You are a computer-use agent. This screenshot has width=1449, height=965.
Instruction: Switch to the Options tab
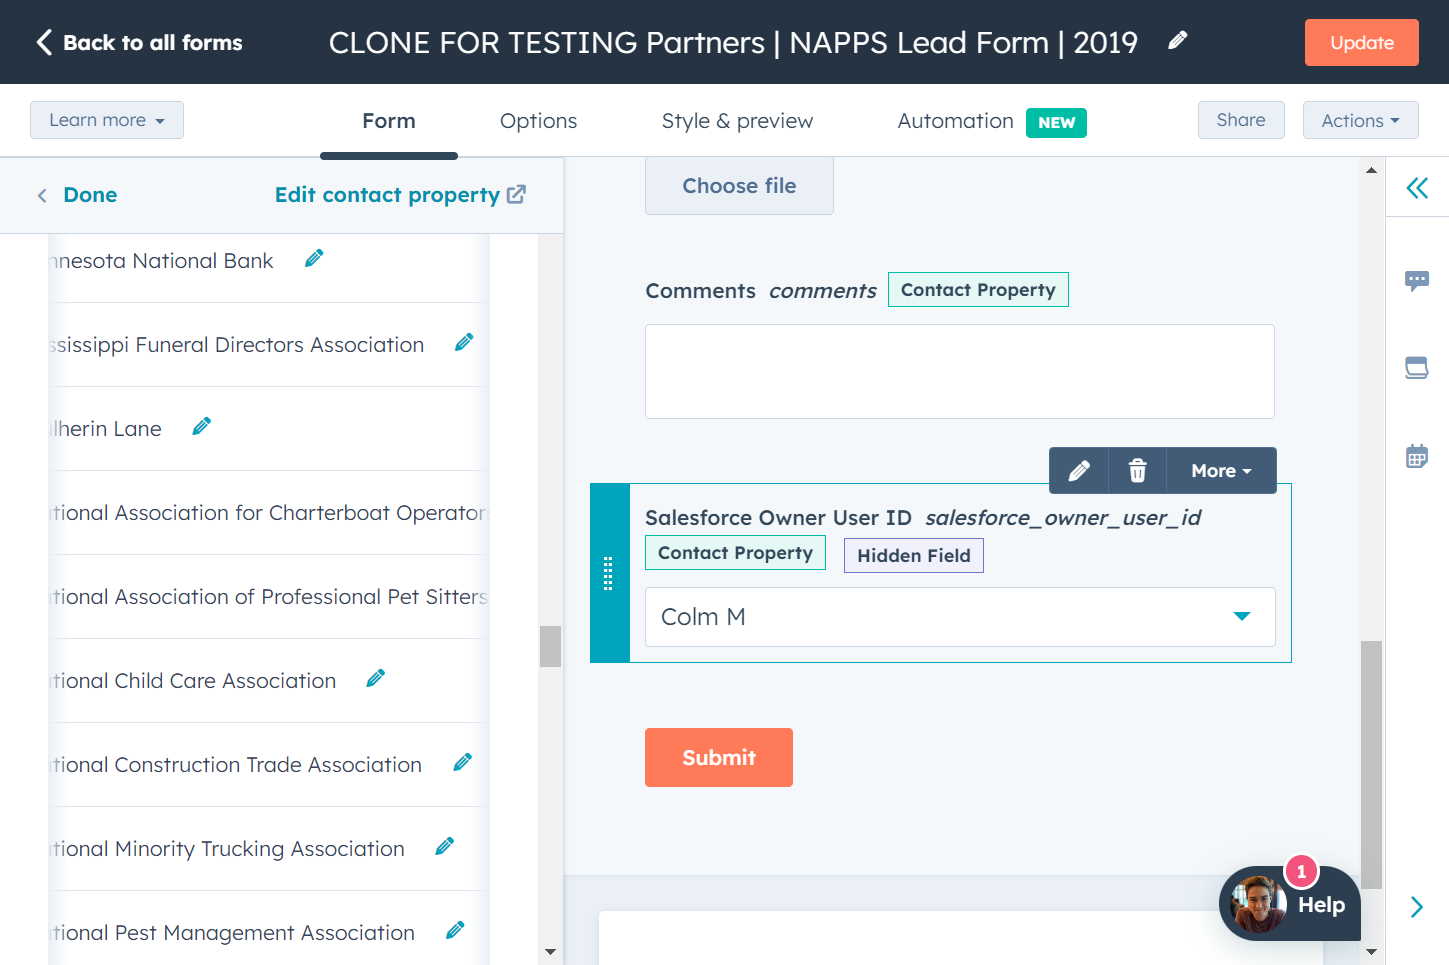[538, 121]
